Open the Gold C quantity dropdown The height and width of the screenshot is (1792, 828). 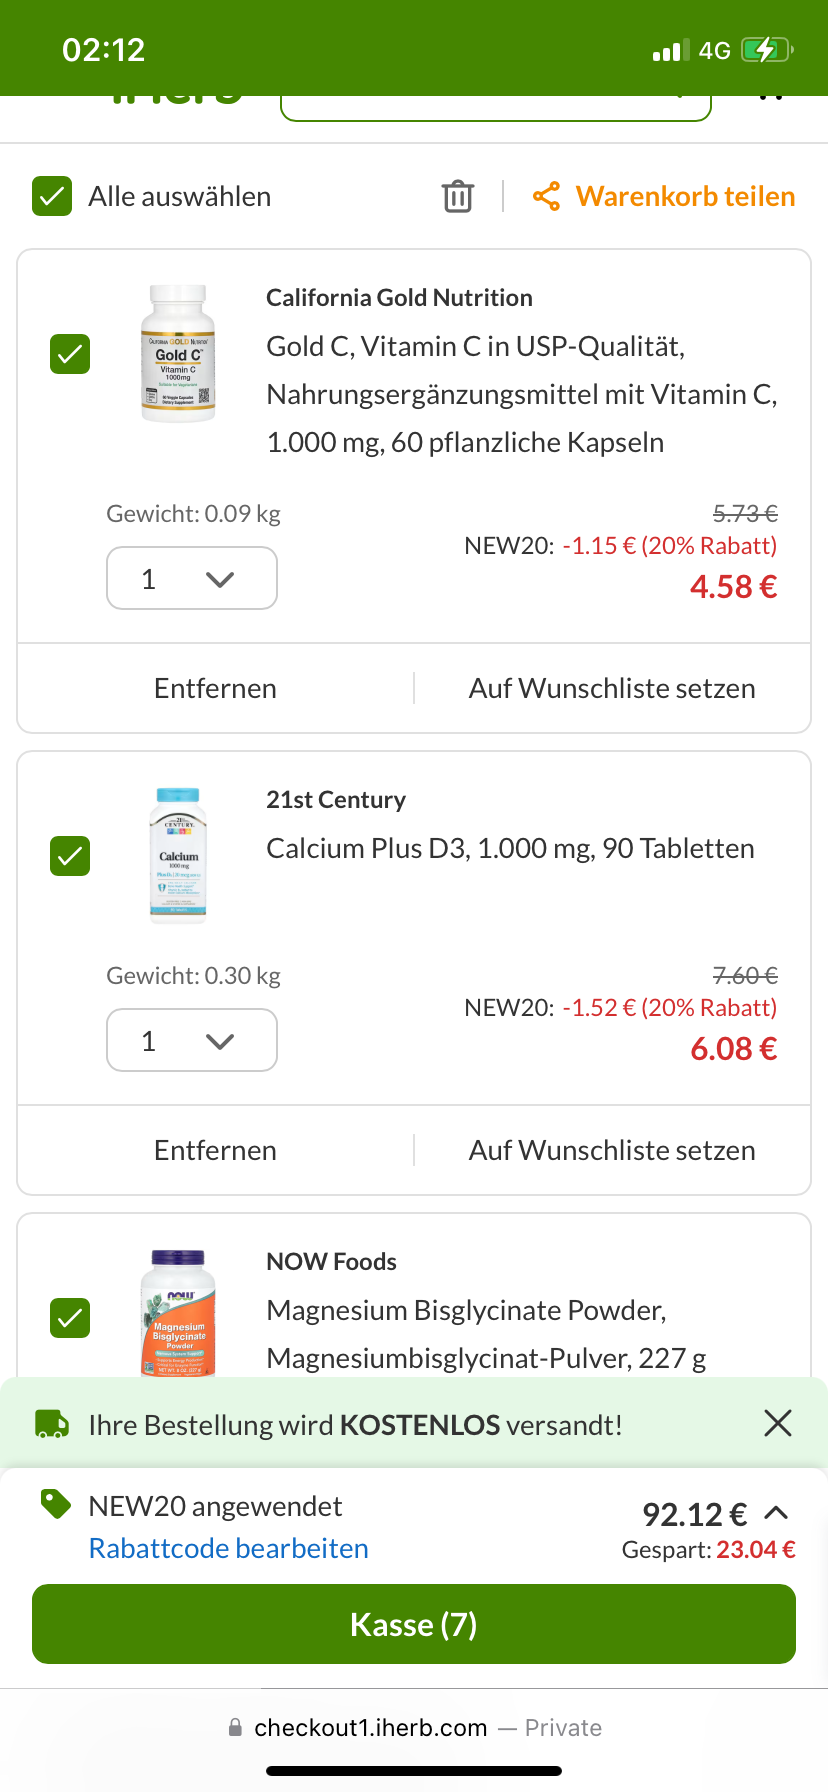[192, 578]
